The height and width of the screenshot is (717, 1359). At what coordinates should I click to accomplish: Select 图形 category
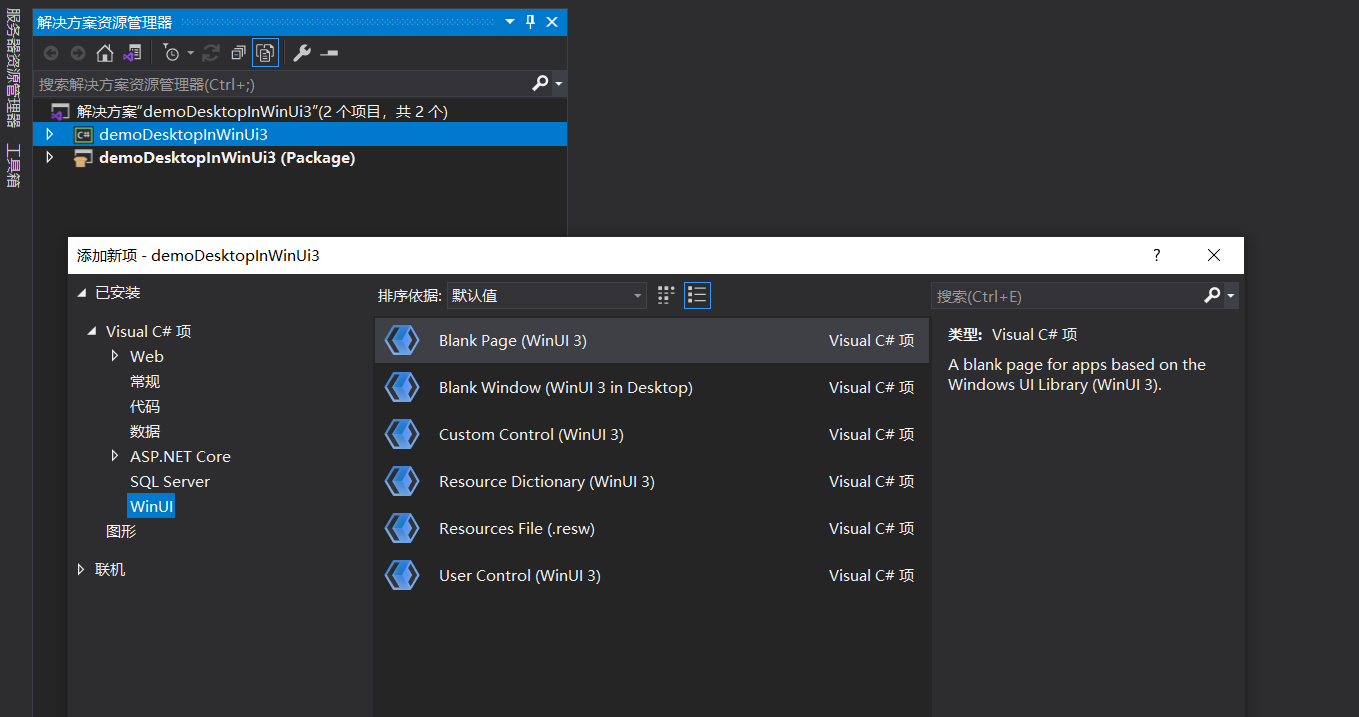[x=121, y=531]
